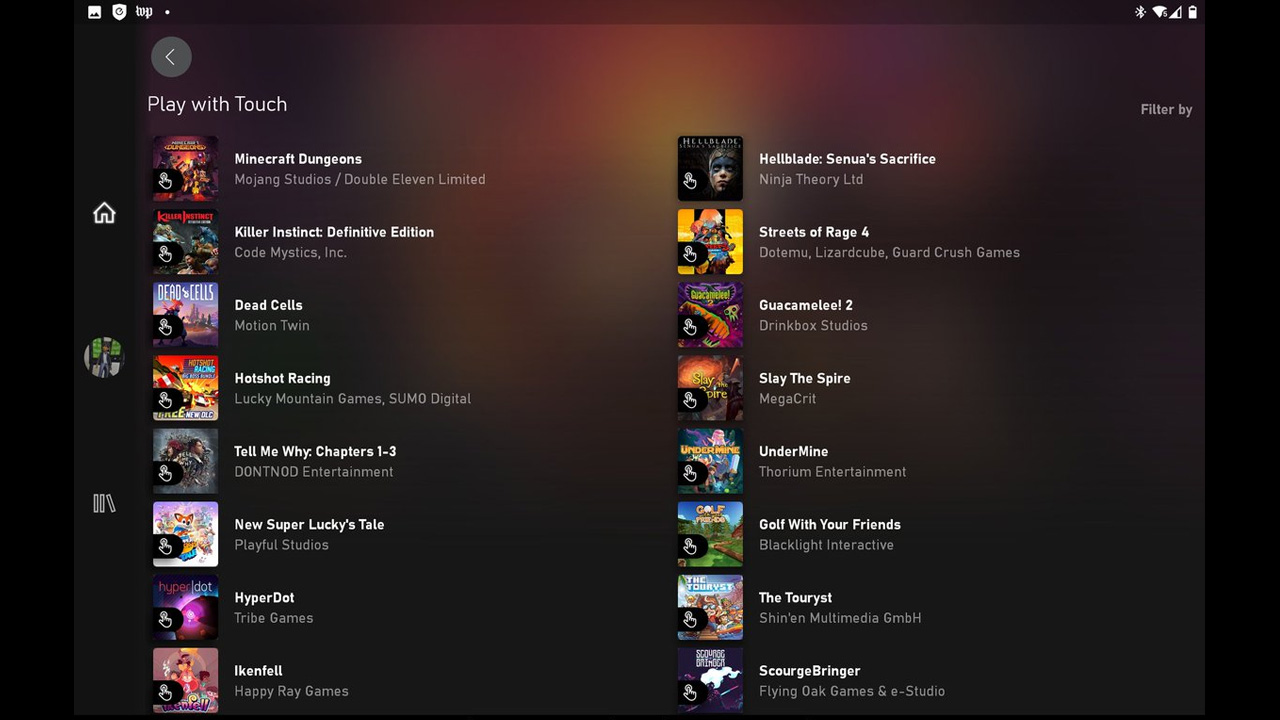1280x720 pixels.
Task: Click Dotemu, Lizardcube, Guard Crush Games text
Action: pyautogui.click(x=890, y=252)
